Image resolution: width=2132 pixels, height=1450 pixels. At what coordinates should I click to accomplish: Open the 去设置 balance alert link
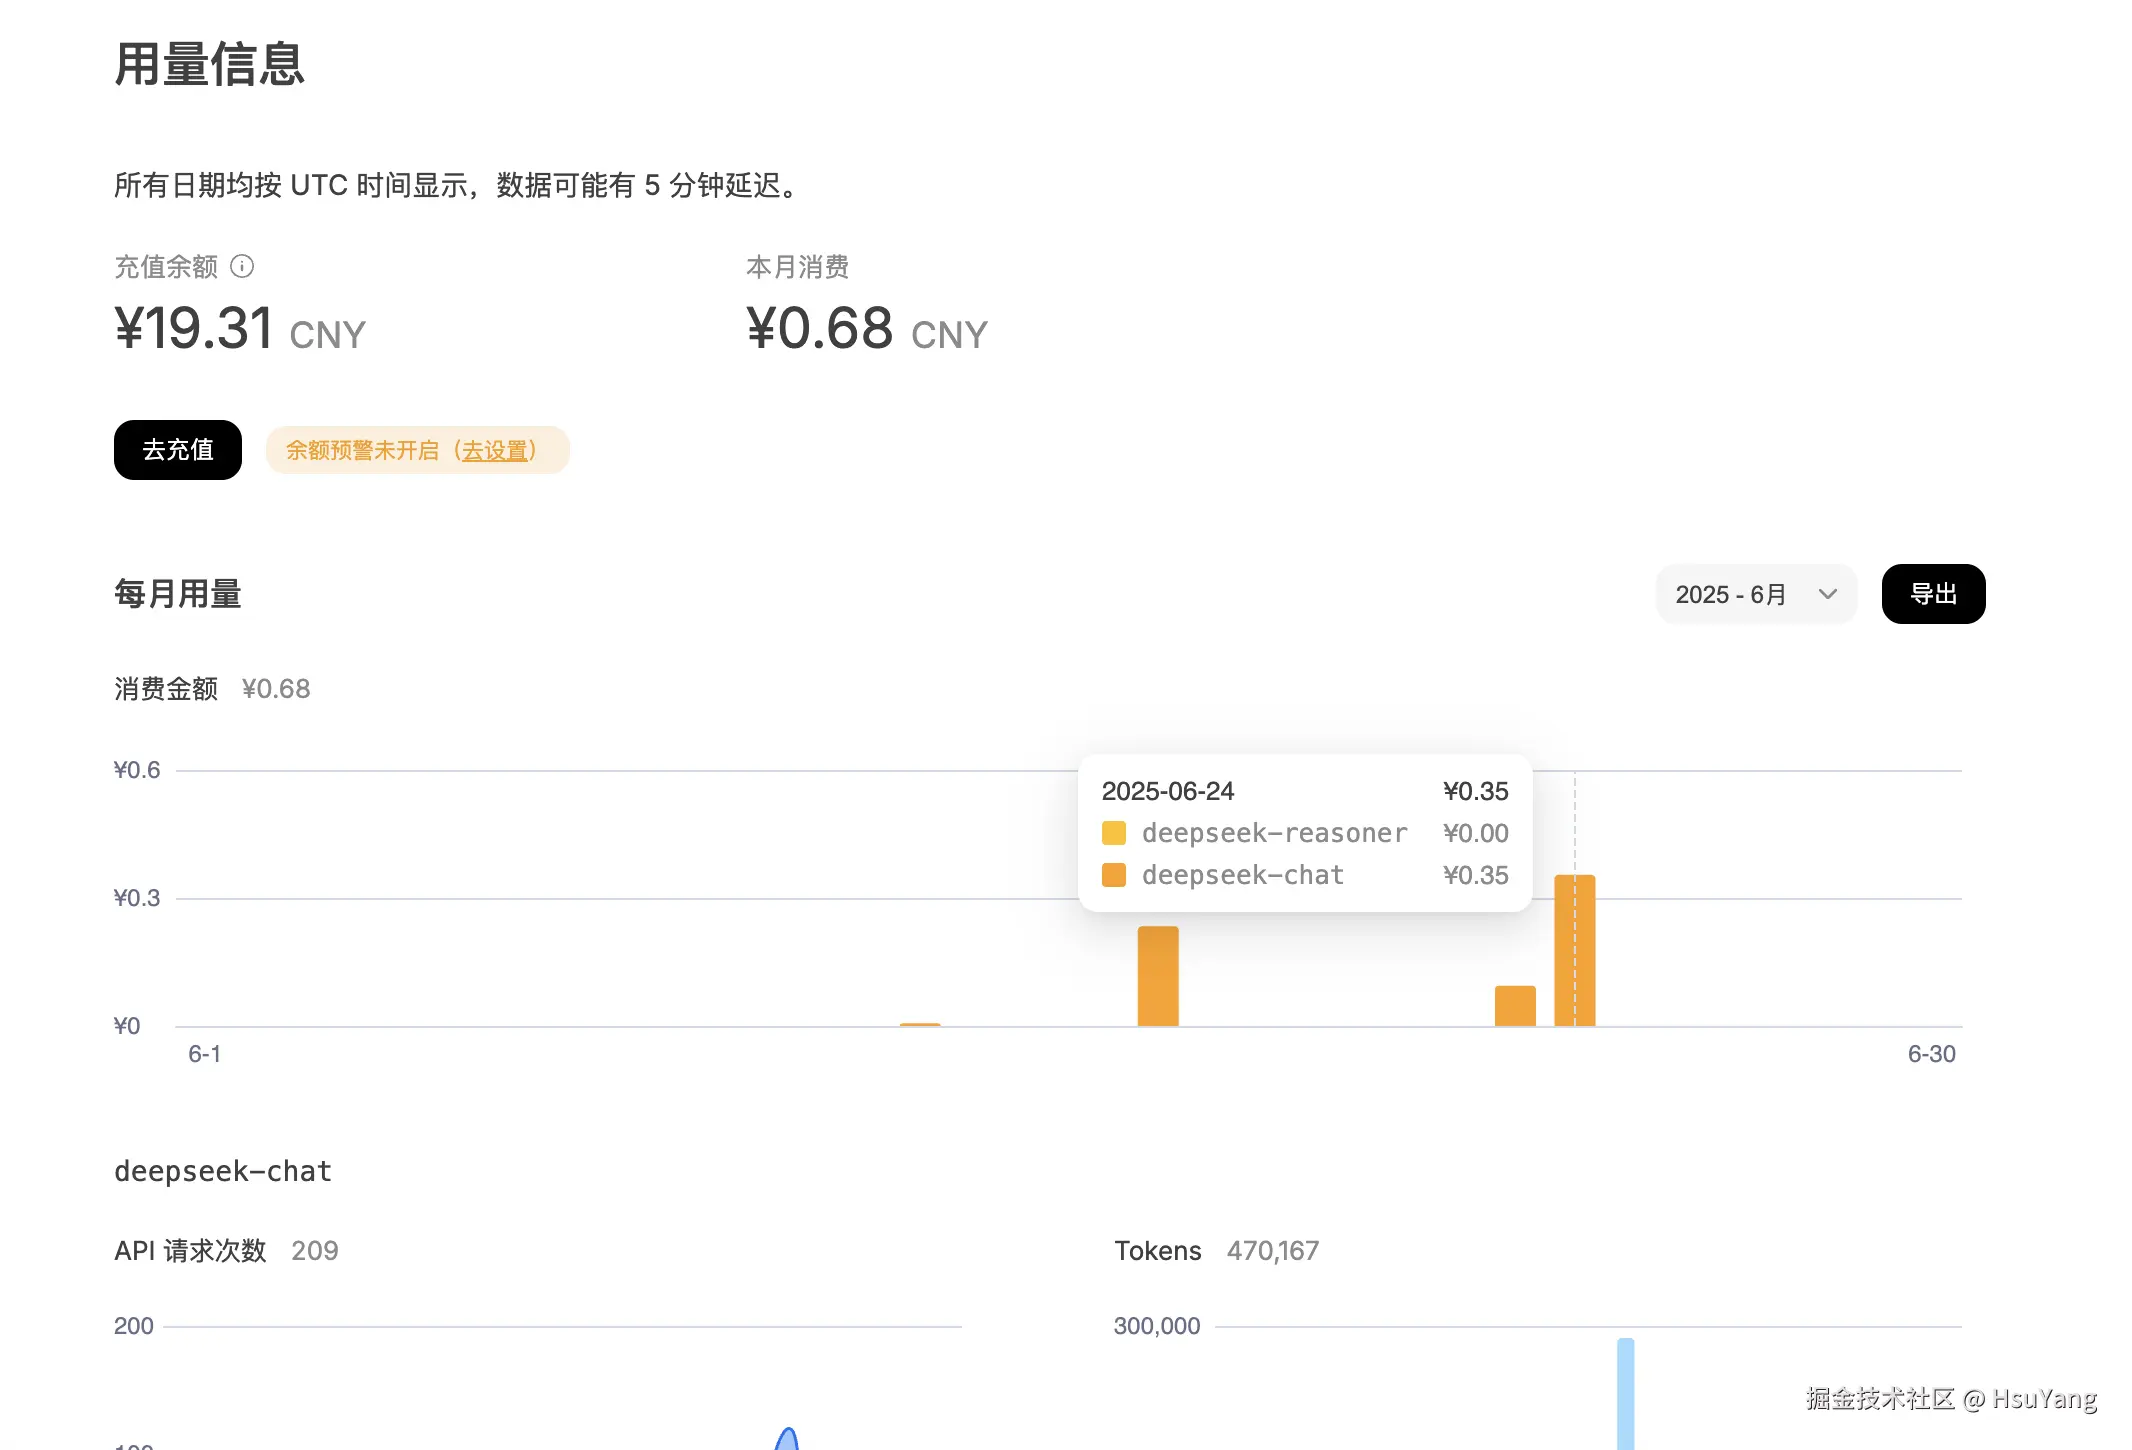pyautogui.click(x=494, y=451)
